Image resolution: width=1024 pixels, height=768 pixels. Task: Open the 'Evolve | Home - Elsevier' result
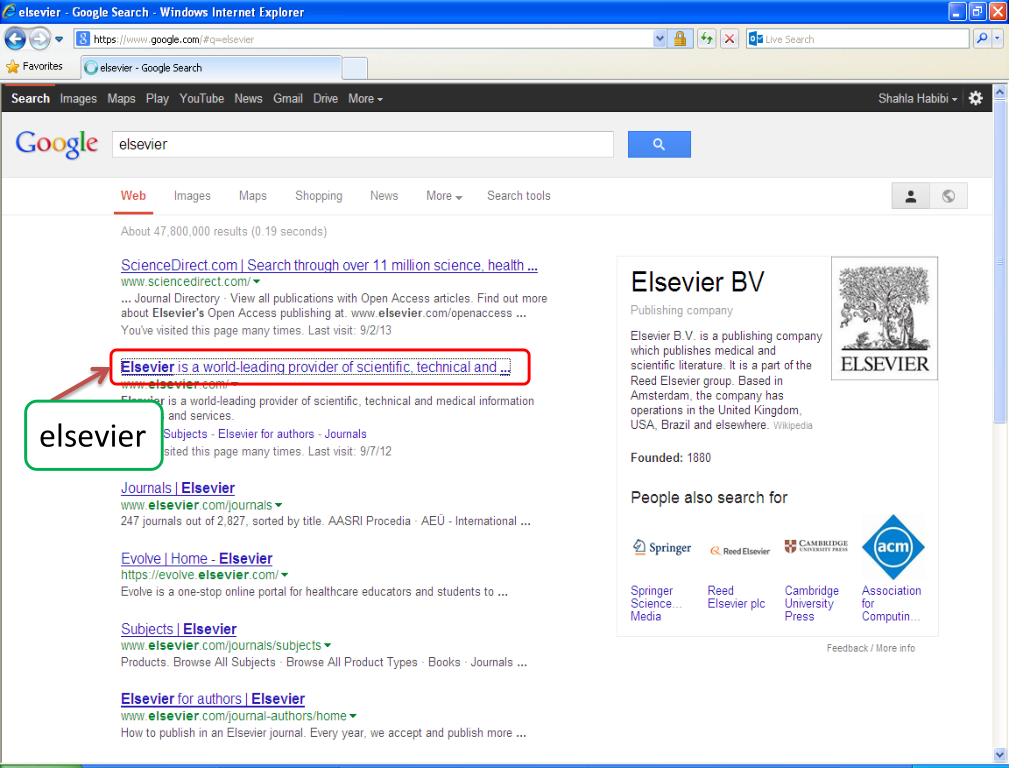click(x=197, y=558)
